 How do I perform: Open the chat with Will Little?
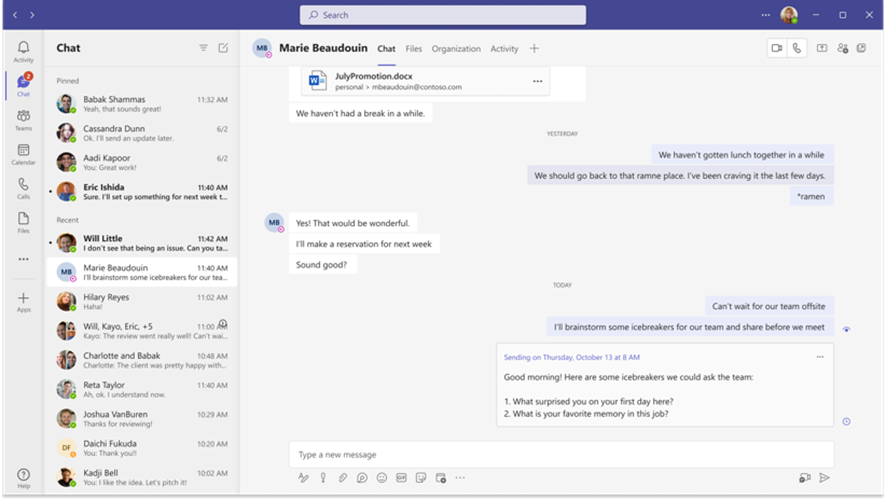point(142,243)
